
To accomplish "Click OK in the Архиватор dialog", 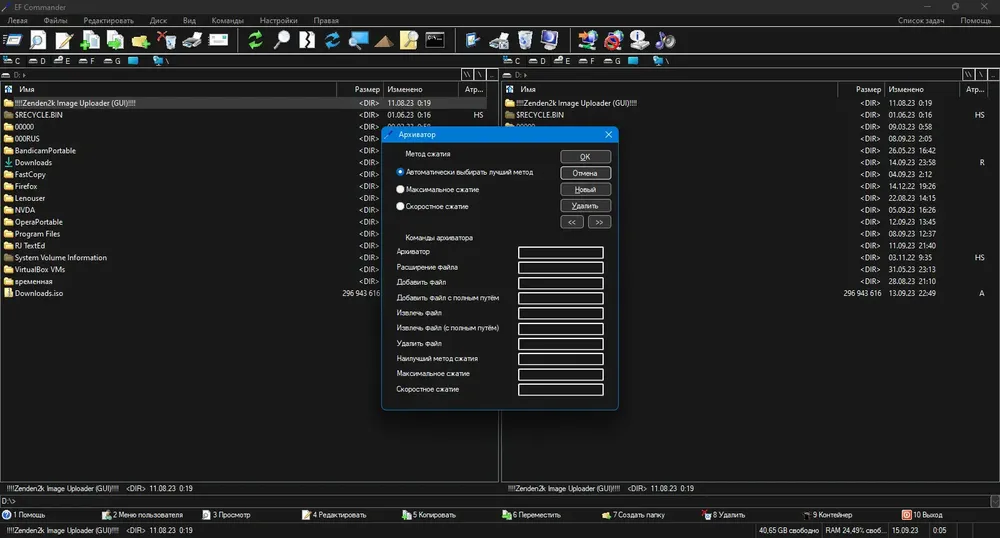I will 585,157.
